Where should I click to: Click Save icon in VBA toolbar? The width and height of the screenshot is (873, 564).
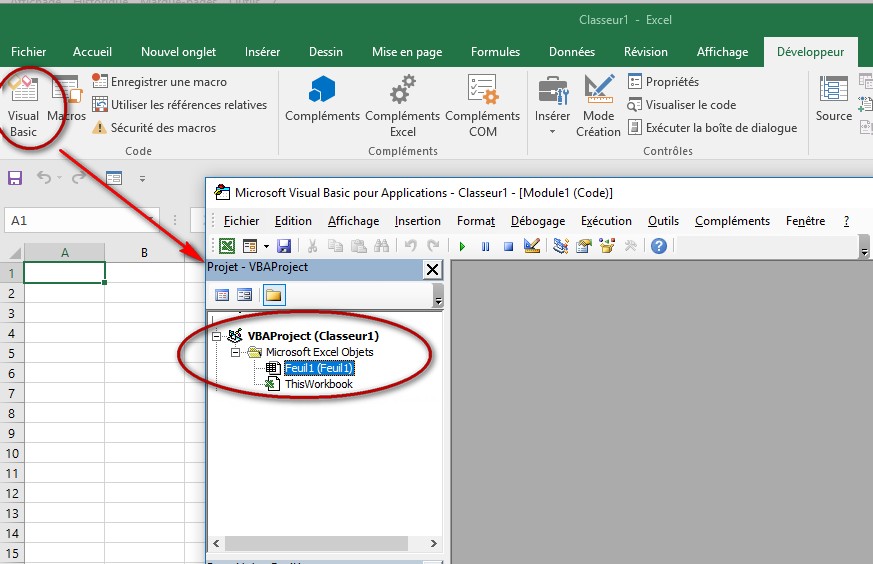coord(284,246)
